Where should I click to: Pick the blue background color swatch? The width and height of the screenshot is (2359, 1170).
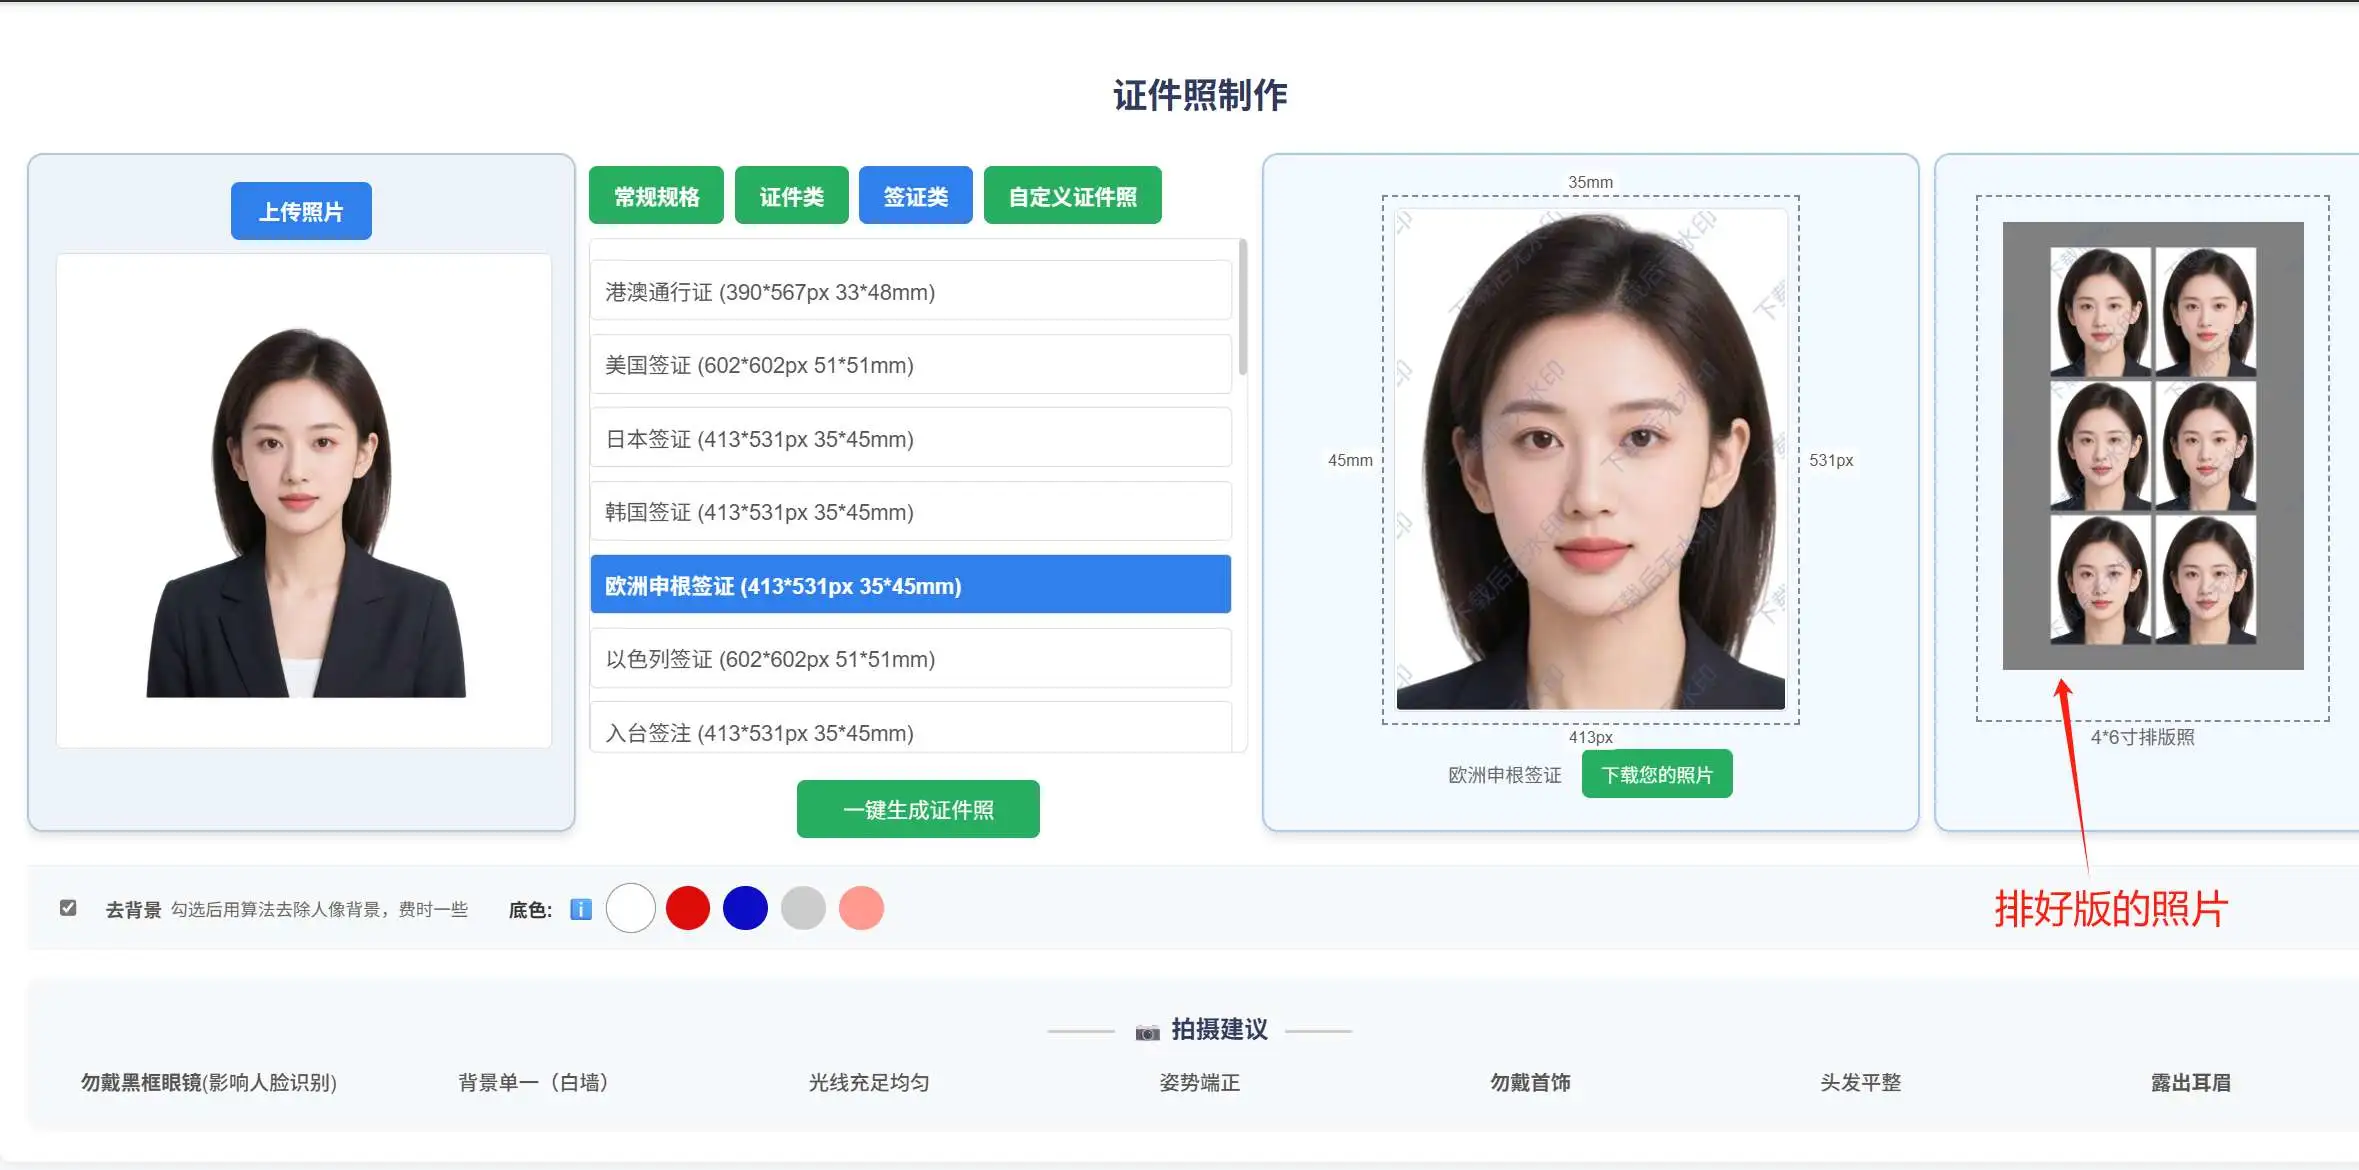(745, 908)
